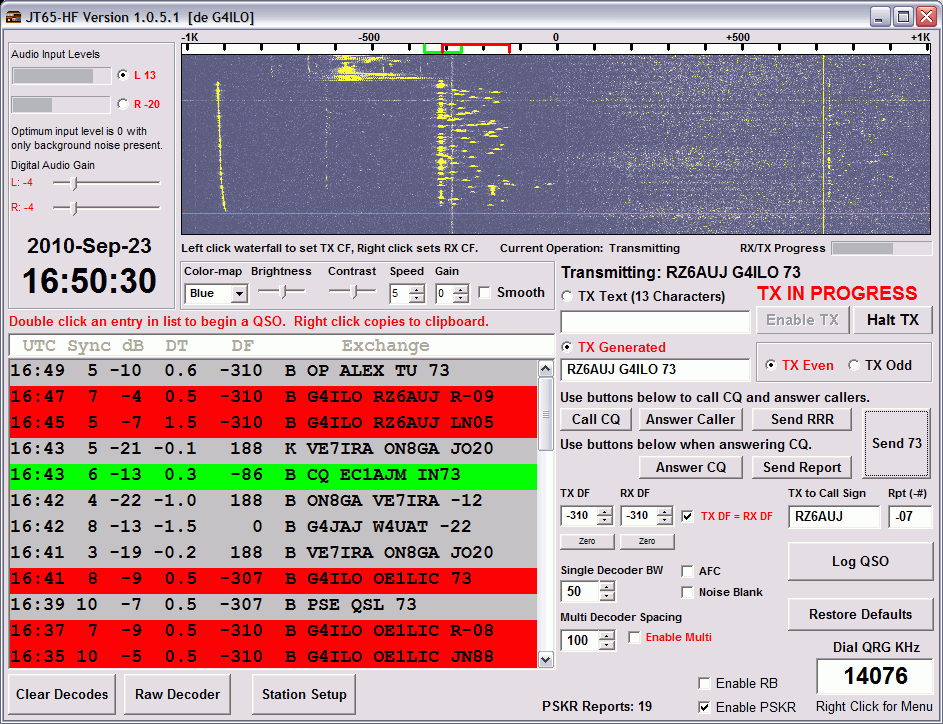Click the Answer Caller button
The height and width of the screenshot is (724, 943).
point(690,419)
